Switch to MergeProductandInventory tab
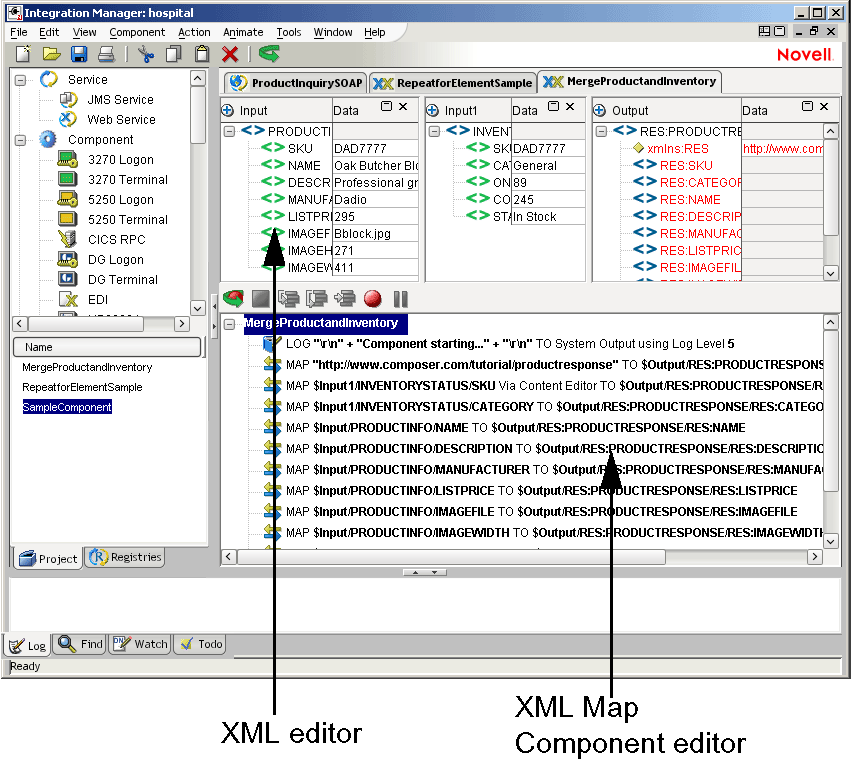This screenshot has height=760, width=852. click(x=629, y=81)
